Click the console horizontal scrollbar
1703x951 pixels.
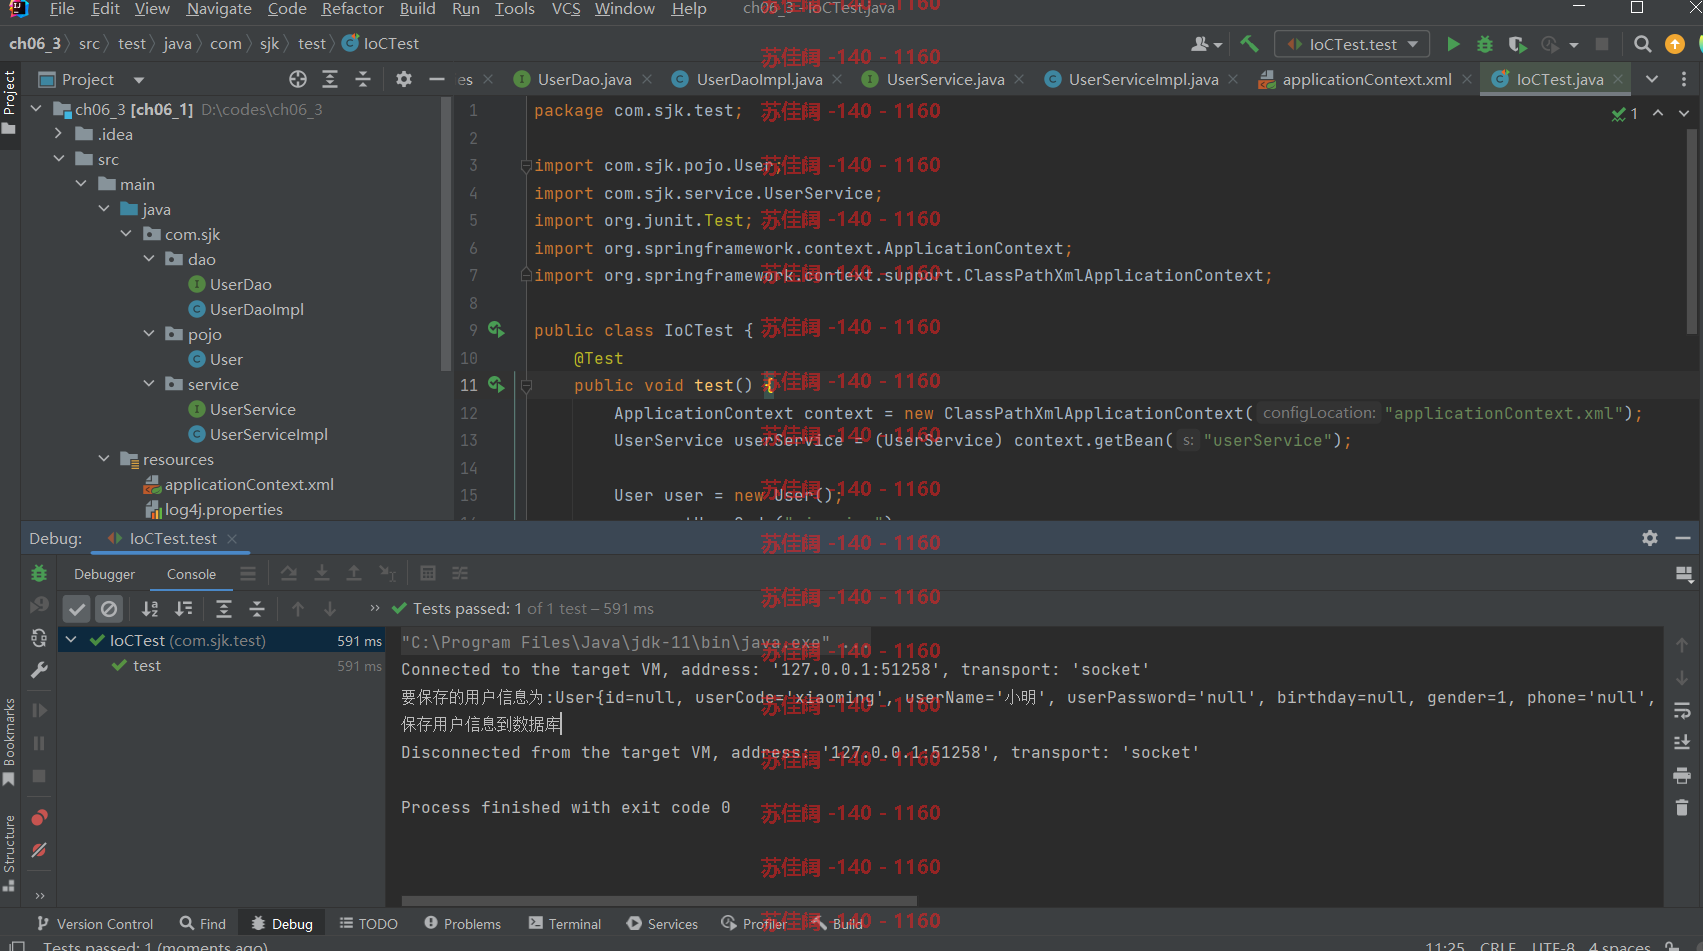click(x=659, y=901)
